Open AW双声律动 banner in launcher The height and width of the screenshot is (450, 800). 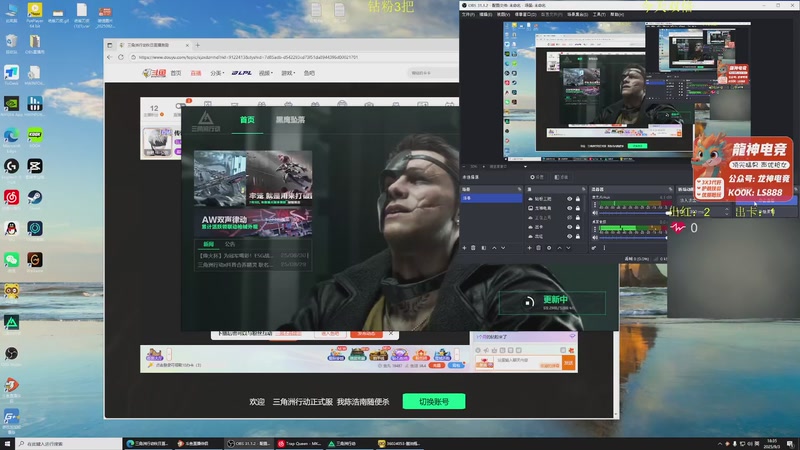pos(253,222)
